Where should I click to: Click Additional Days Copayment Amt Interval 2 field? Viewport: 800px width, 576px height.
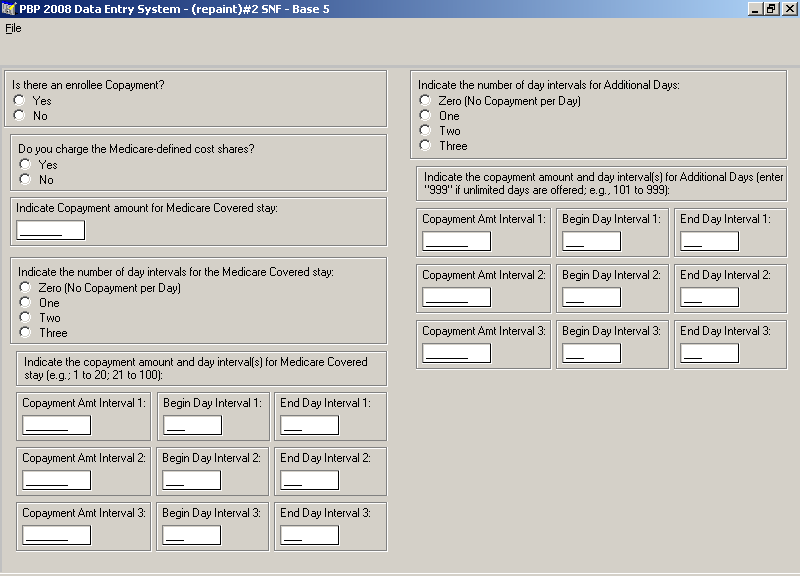click(x=457, y=297)
